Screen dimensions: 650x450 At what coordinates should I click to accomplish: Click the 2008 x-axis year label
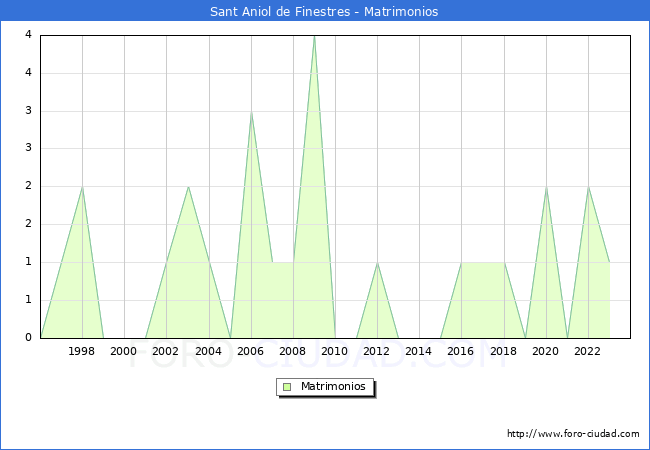pos(293,351)
